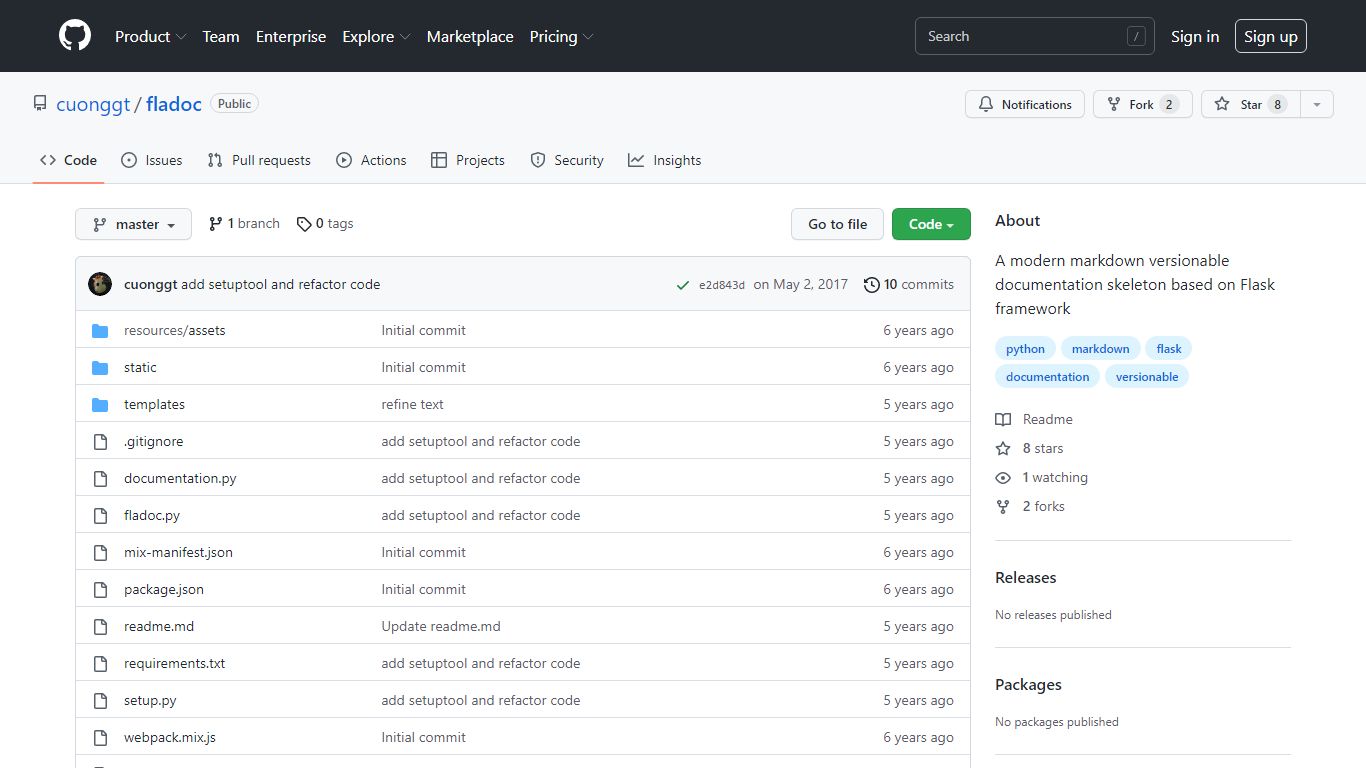Star the fladoc repository
This screenshot has width=1366, height=768.
click(x=1251, y=104)
